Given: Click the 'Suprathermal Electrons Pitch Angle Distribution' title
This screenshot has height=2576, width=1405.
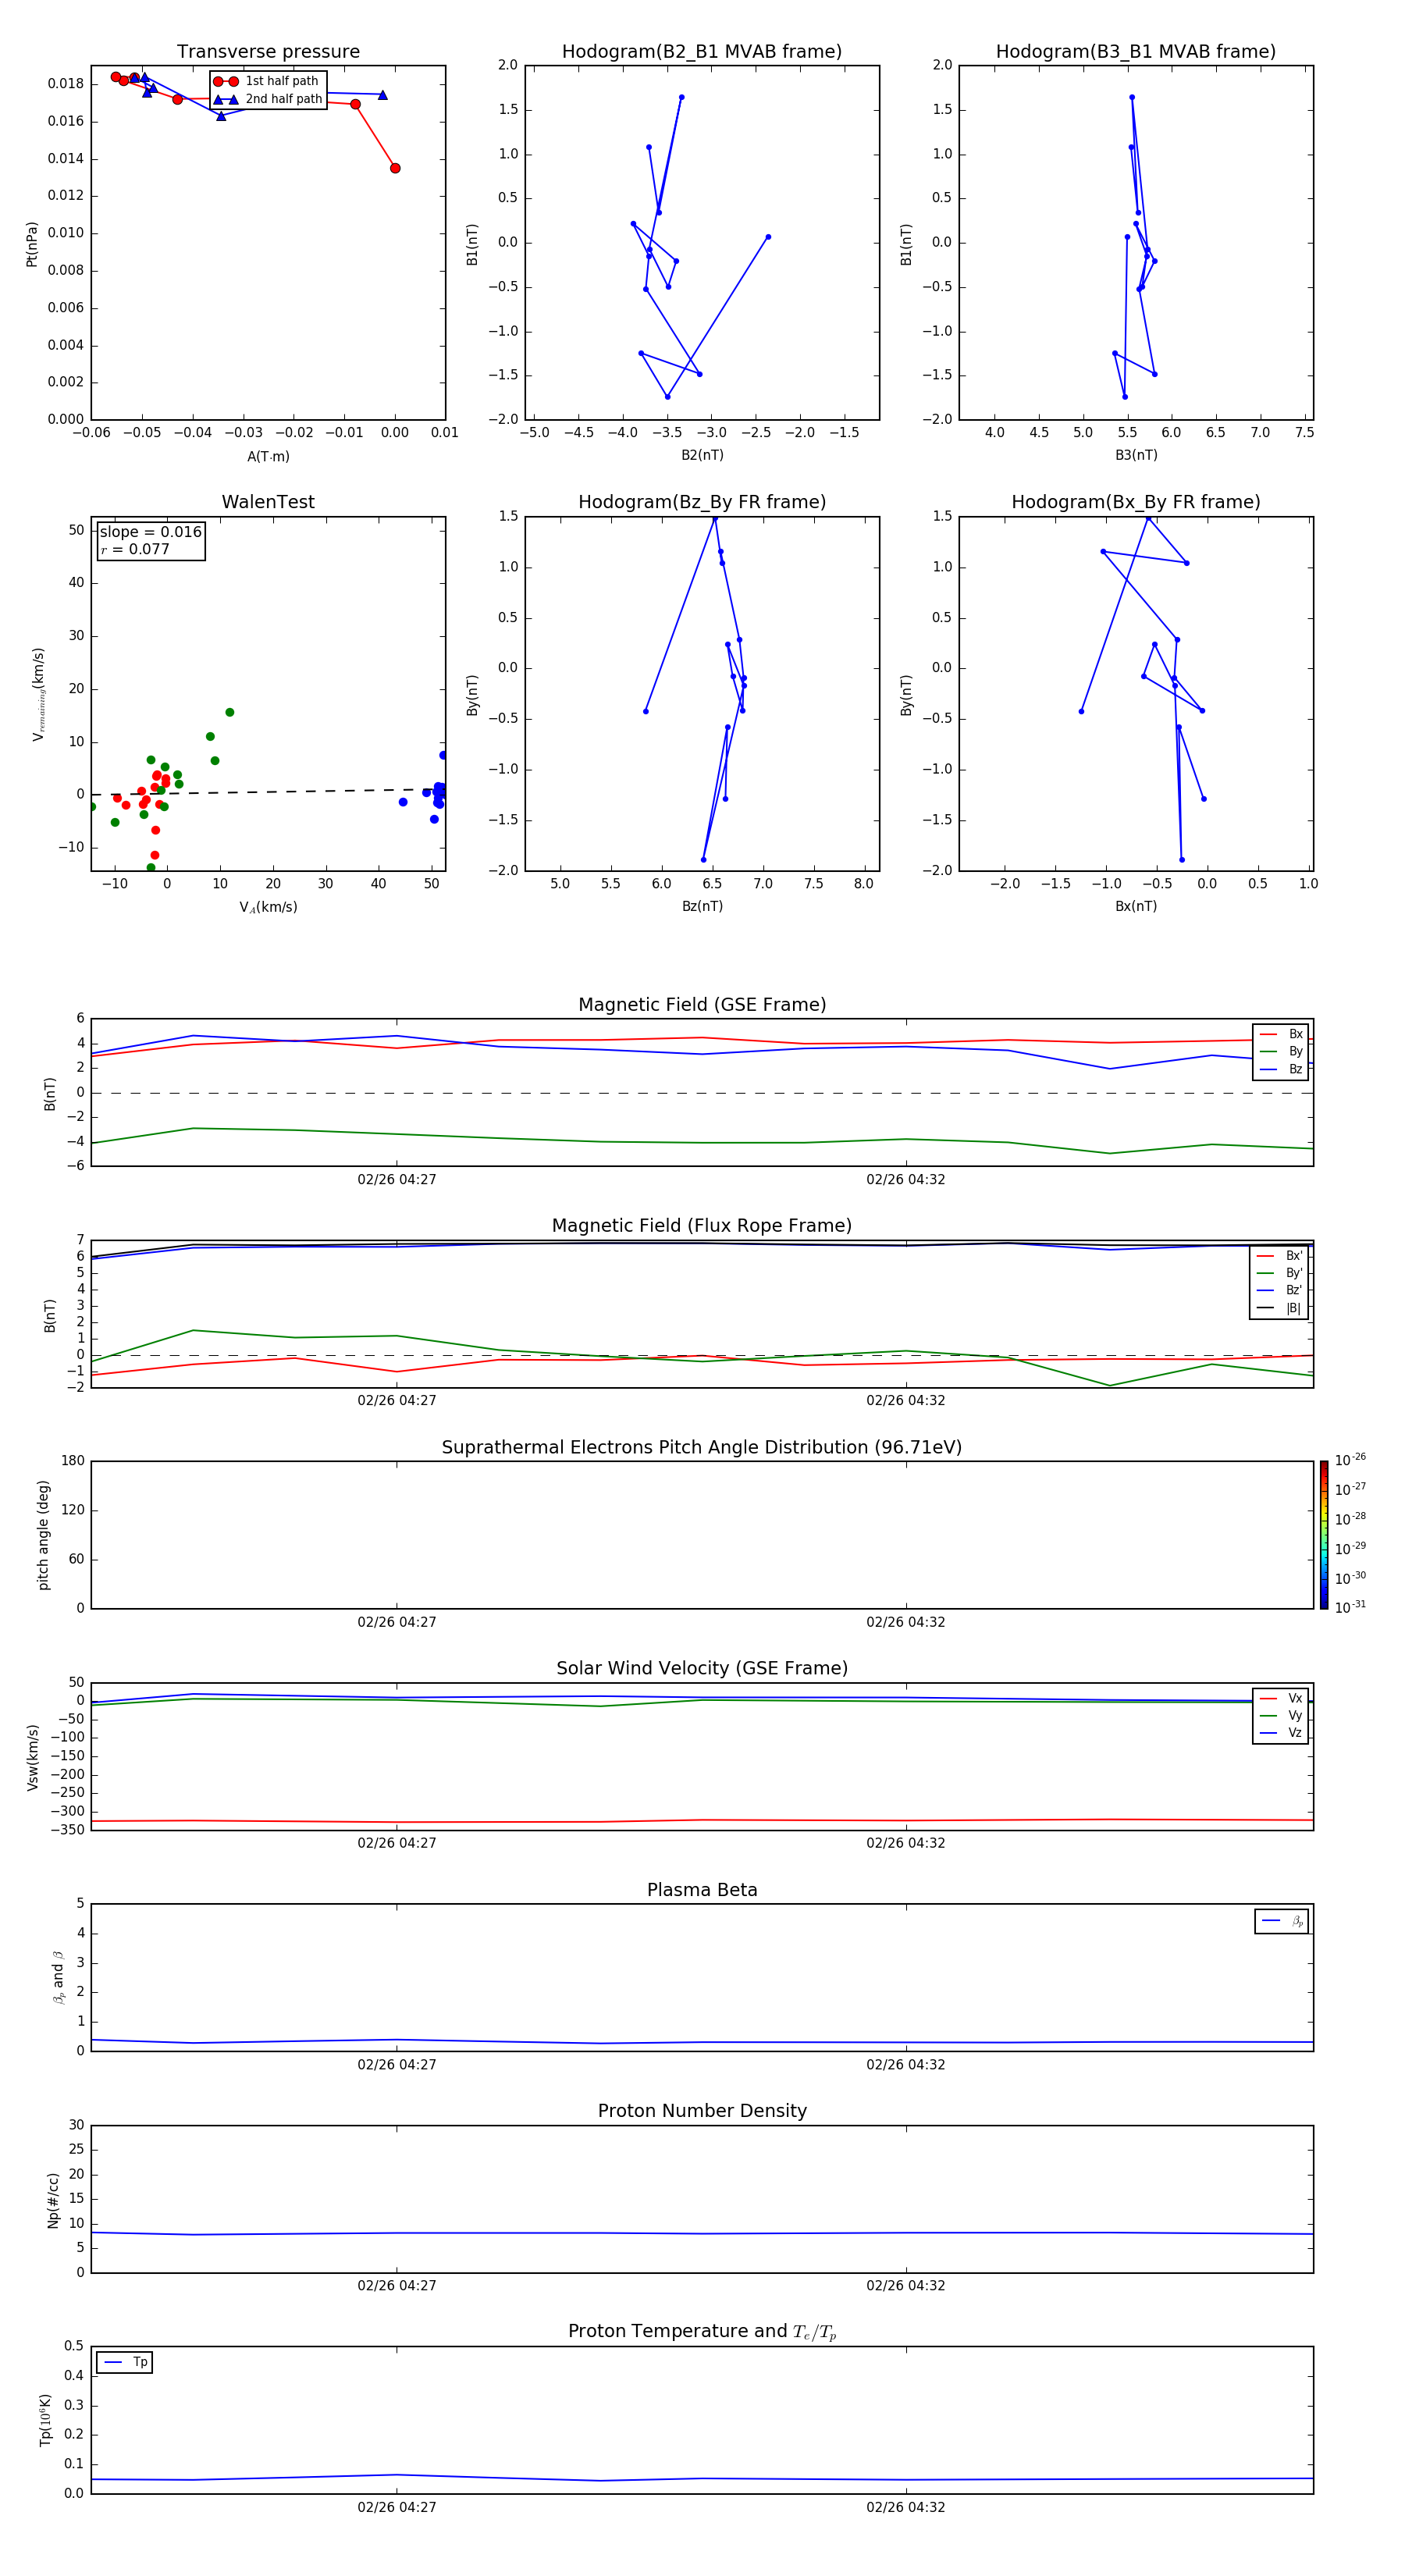Looking at the screenshot, I should 702,1448.
